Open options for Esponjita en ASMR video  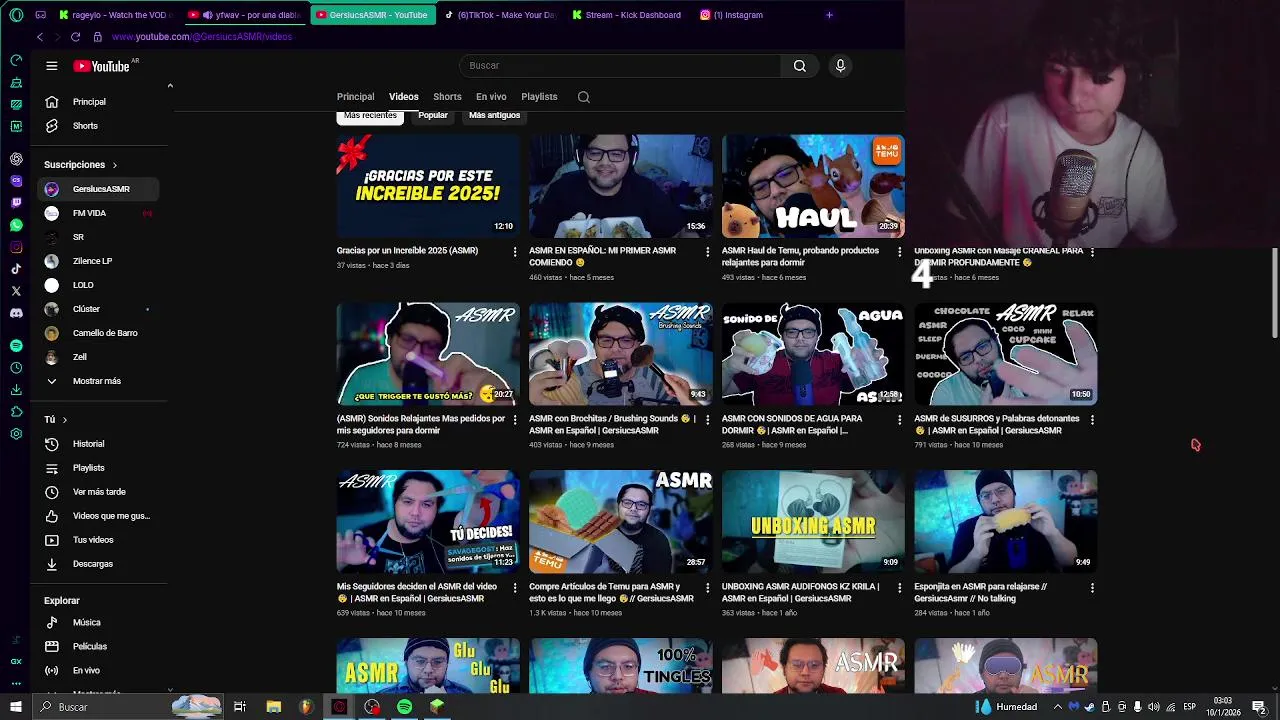1092,588
